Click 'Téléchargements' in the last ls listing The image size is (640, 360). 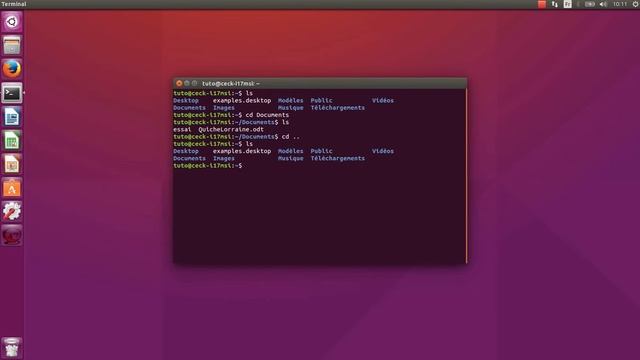338,158
